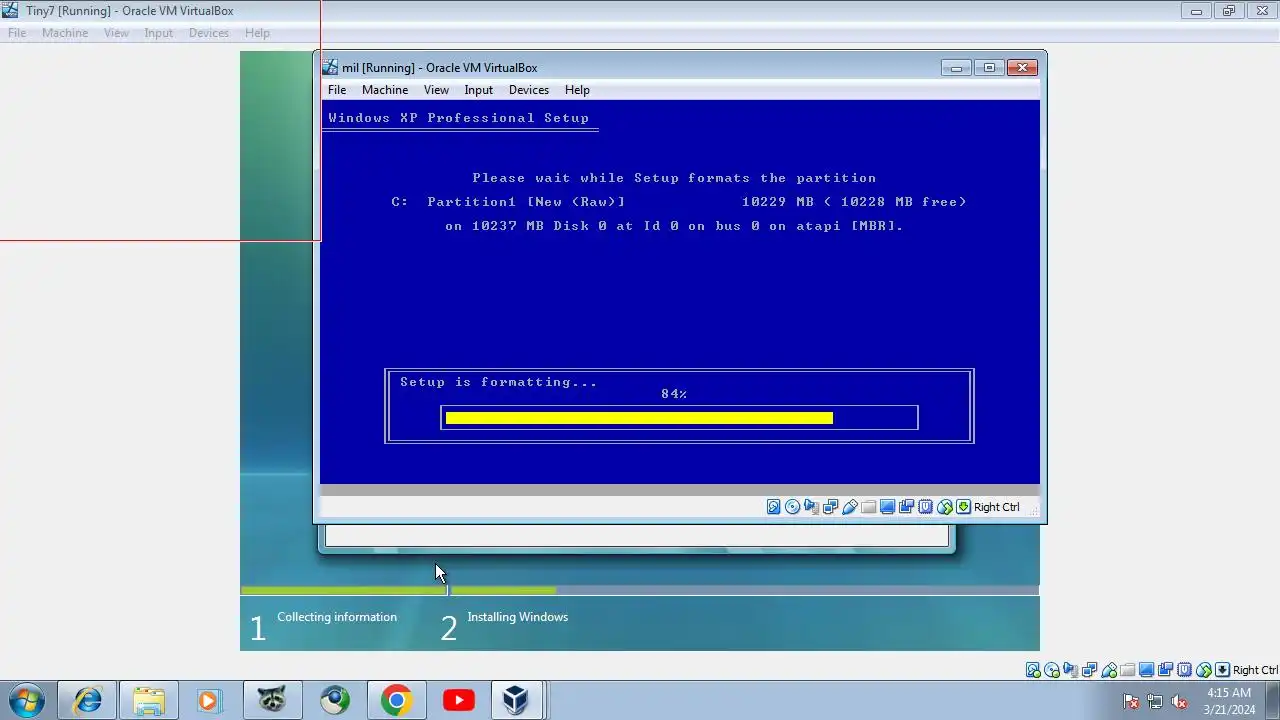Click 'C: Partition1 [New (Raw)]' line
1280x720 pixels.
508,202
